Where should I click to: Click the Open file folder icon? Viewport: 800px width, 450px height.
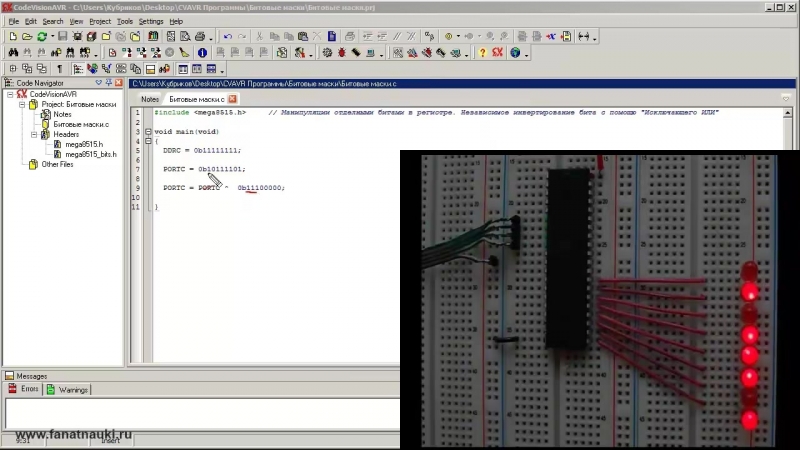(x=27, y=37)
